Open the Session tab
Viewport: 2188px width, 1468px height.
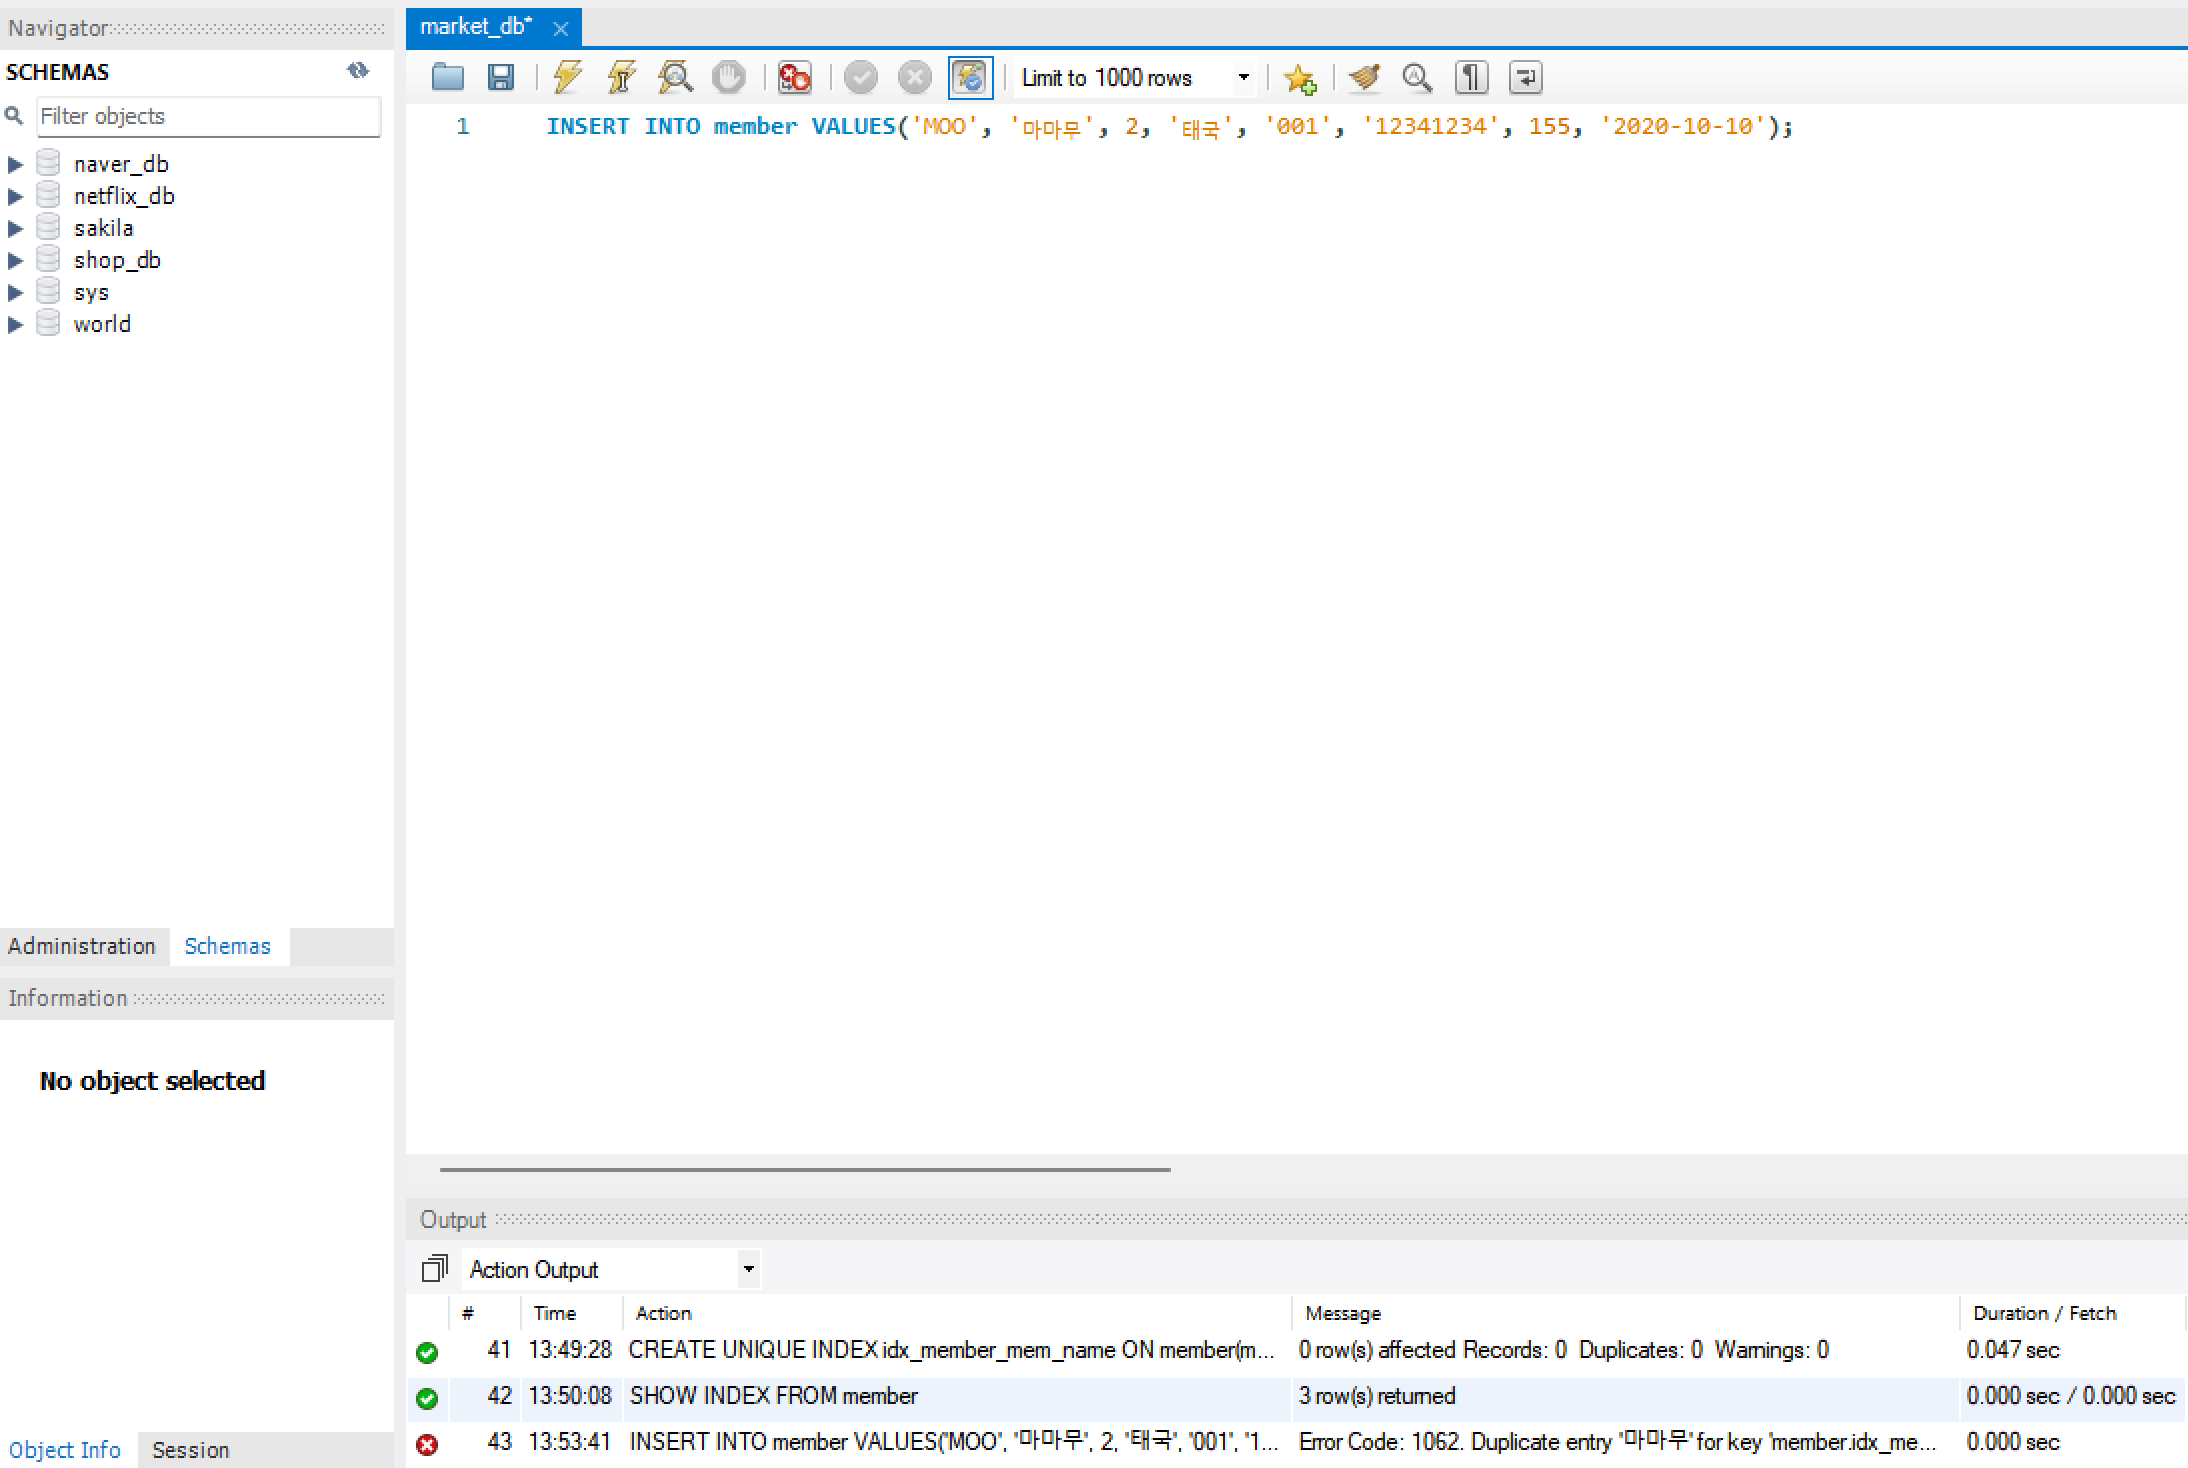pos(190,1450)
